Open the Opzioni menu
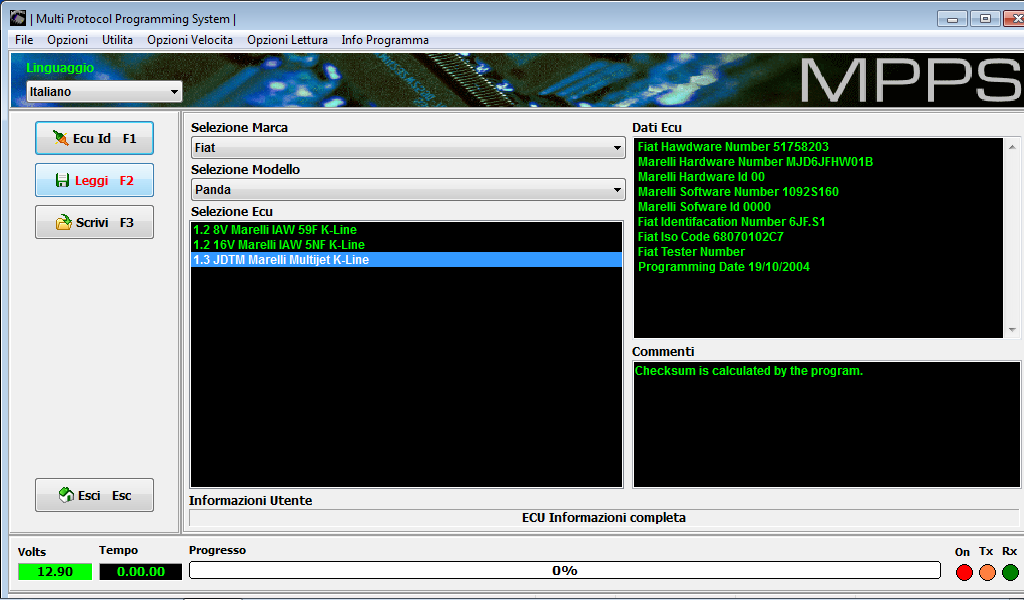 [x=67, y=40]
